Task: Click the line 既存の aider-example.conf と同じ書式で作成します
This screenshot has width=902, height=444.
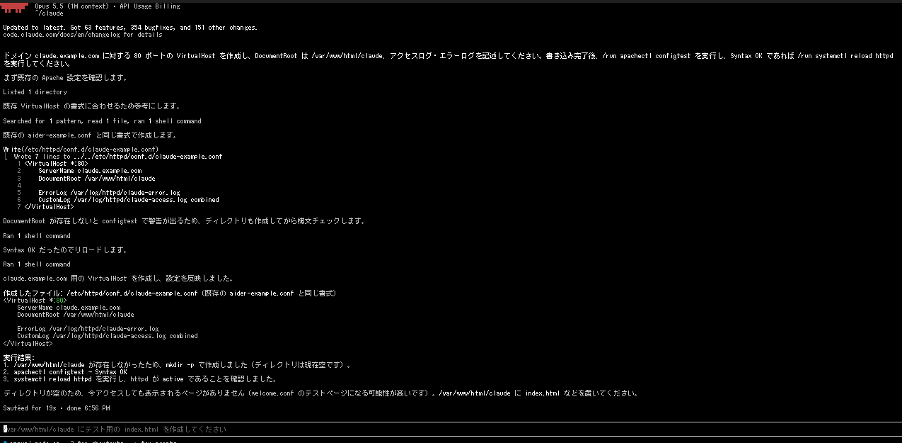Action: pyautogui.click(x=90, y=135)
